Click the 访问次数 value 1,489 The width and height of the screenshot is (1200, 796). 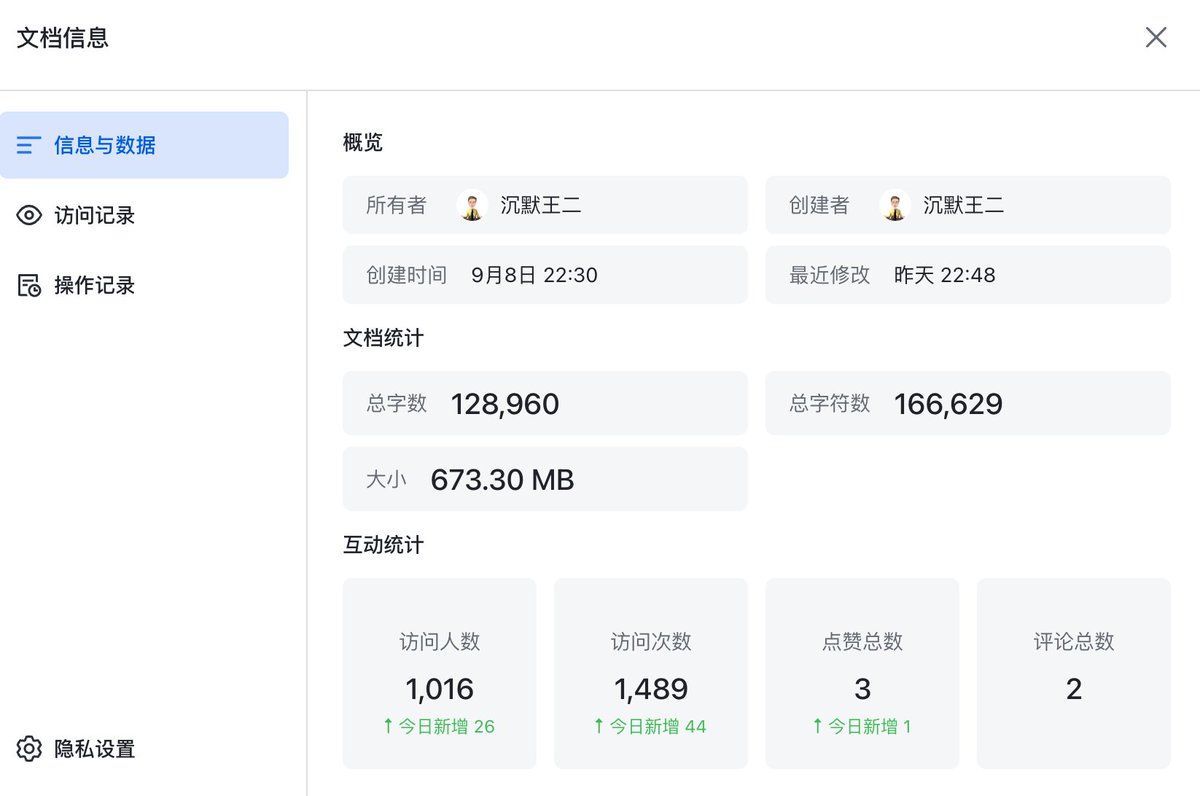click(651, 689)
